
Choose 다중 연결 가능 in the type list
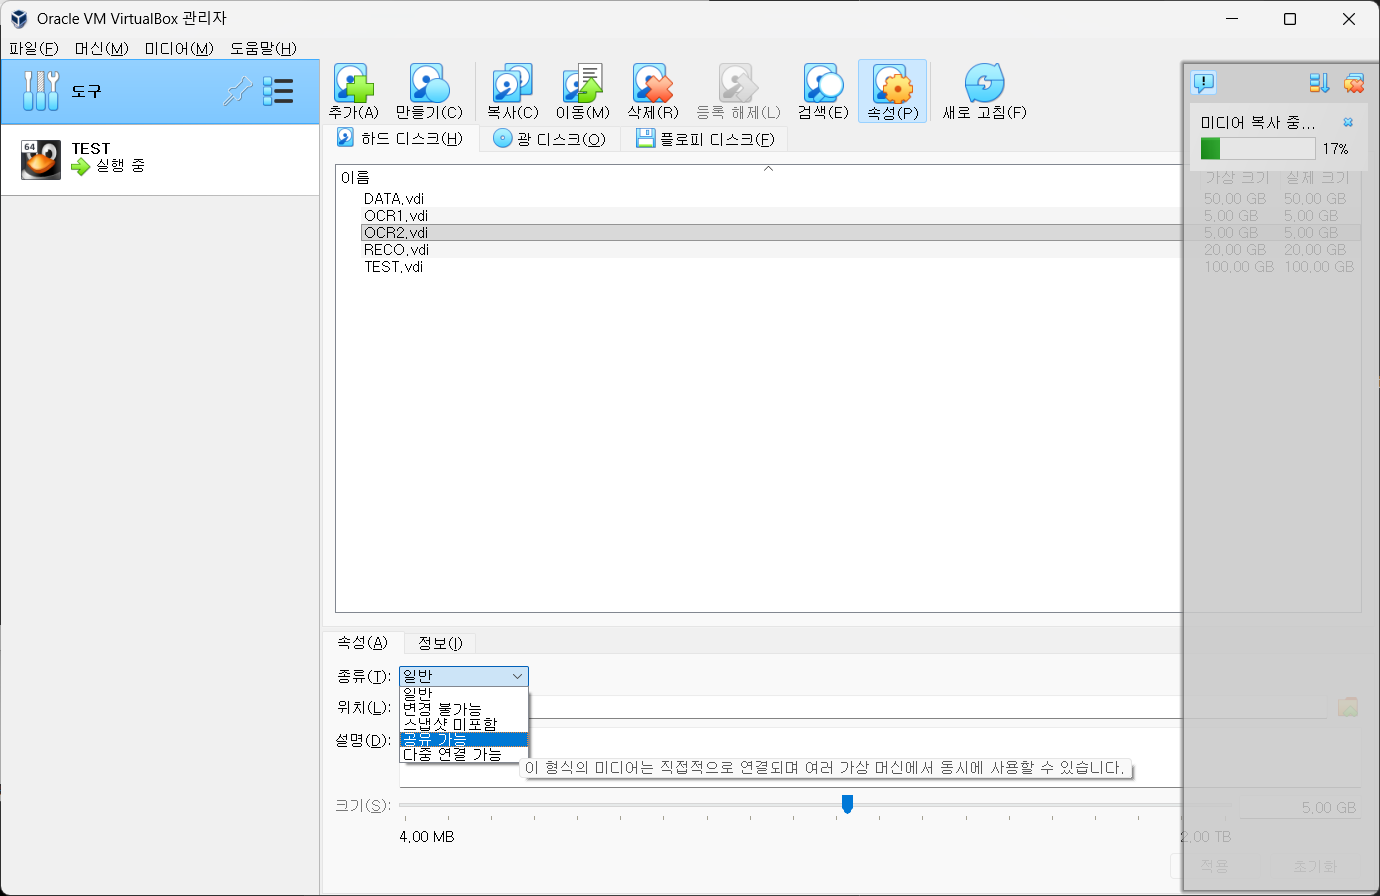click(x=464, y=754)
